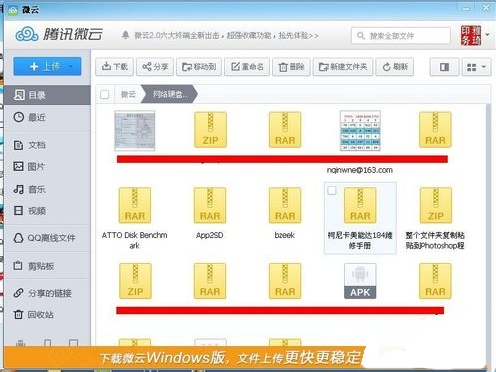Go to 微云 root in breadcrumb
This screenshot has width=496, height=372.
pos(128,94)
